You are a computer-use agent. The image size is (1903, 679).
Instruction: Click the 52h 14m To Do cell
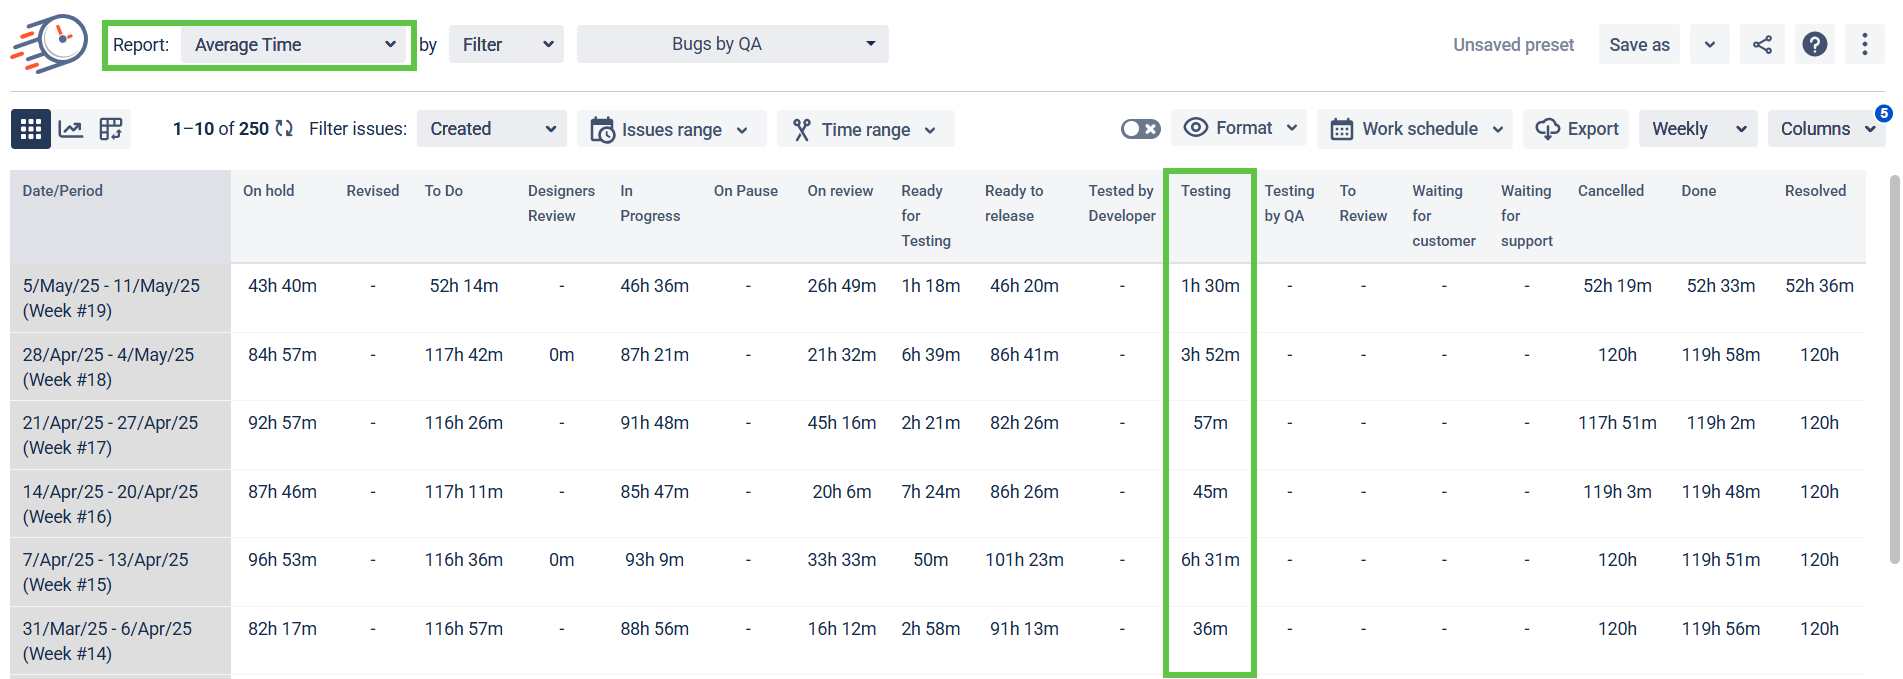464,286
